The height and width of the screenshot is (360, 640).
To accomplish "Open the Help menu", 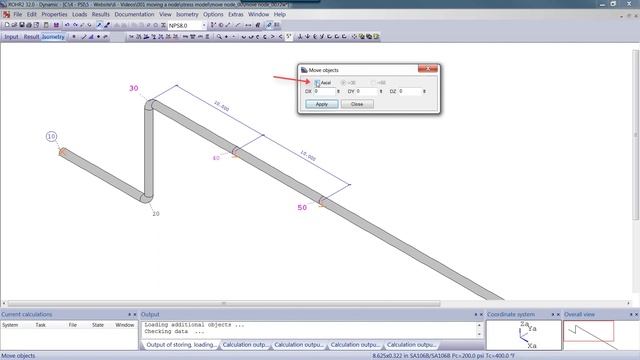I will pos(280,14).
